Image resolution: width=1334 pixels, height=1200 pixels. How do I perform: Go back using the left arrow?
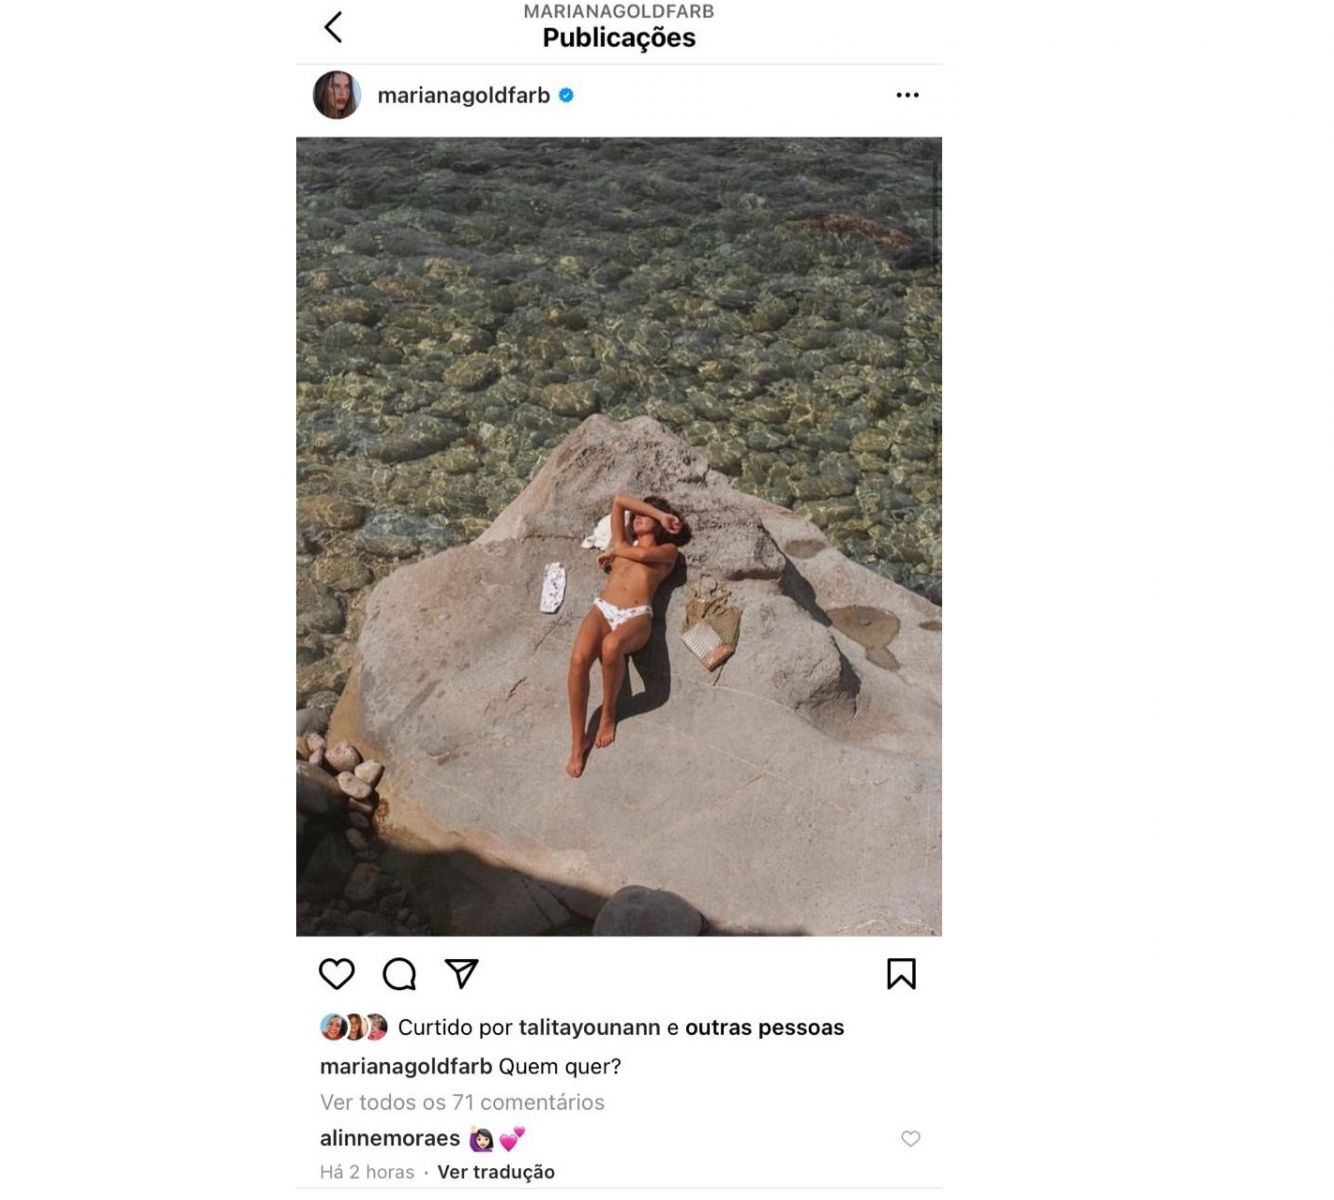[333, 27]
